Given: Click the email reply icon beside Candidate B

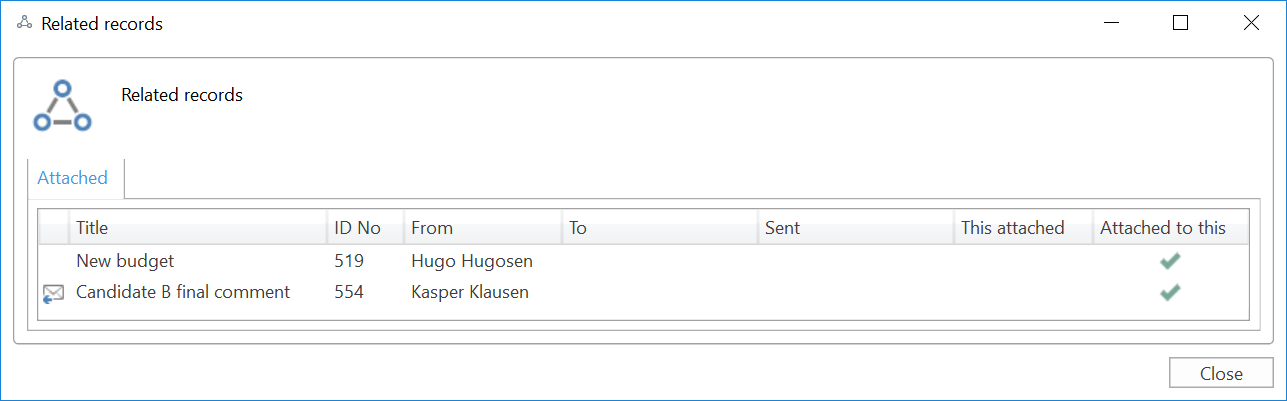Looking at the screenshot, I should [53, 293].
